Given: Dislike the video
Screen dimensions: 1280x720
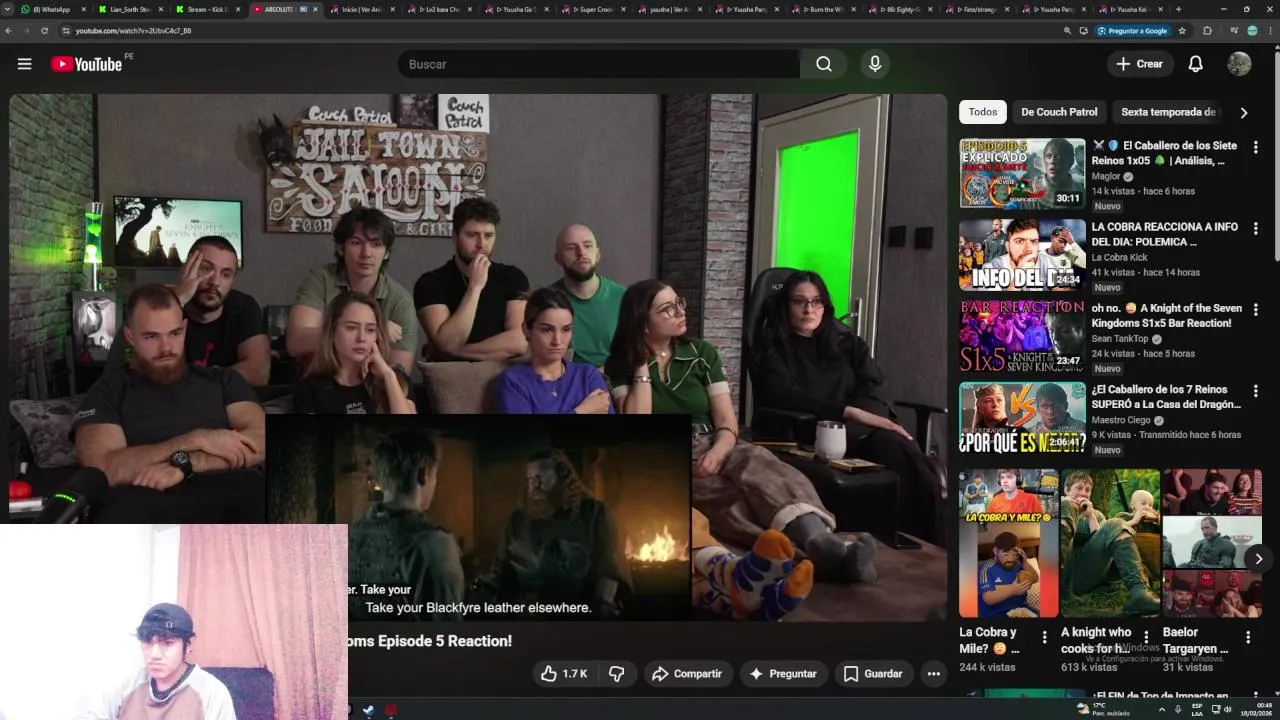Looking at the screenshot, I should (x=617, y=674).
